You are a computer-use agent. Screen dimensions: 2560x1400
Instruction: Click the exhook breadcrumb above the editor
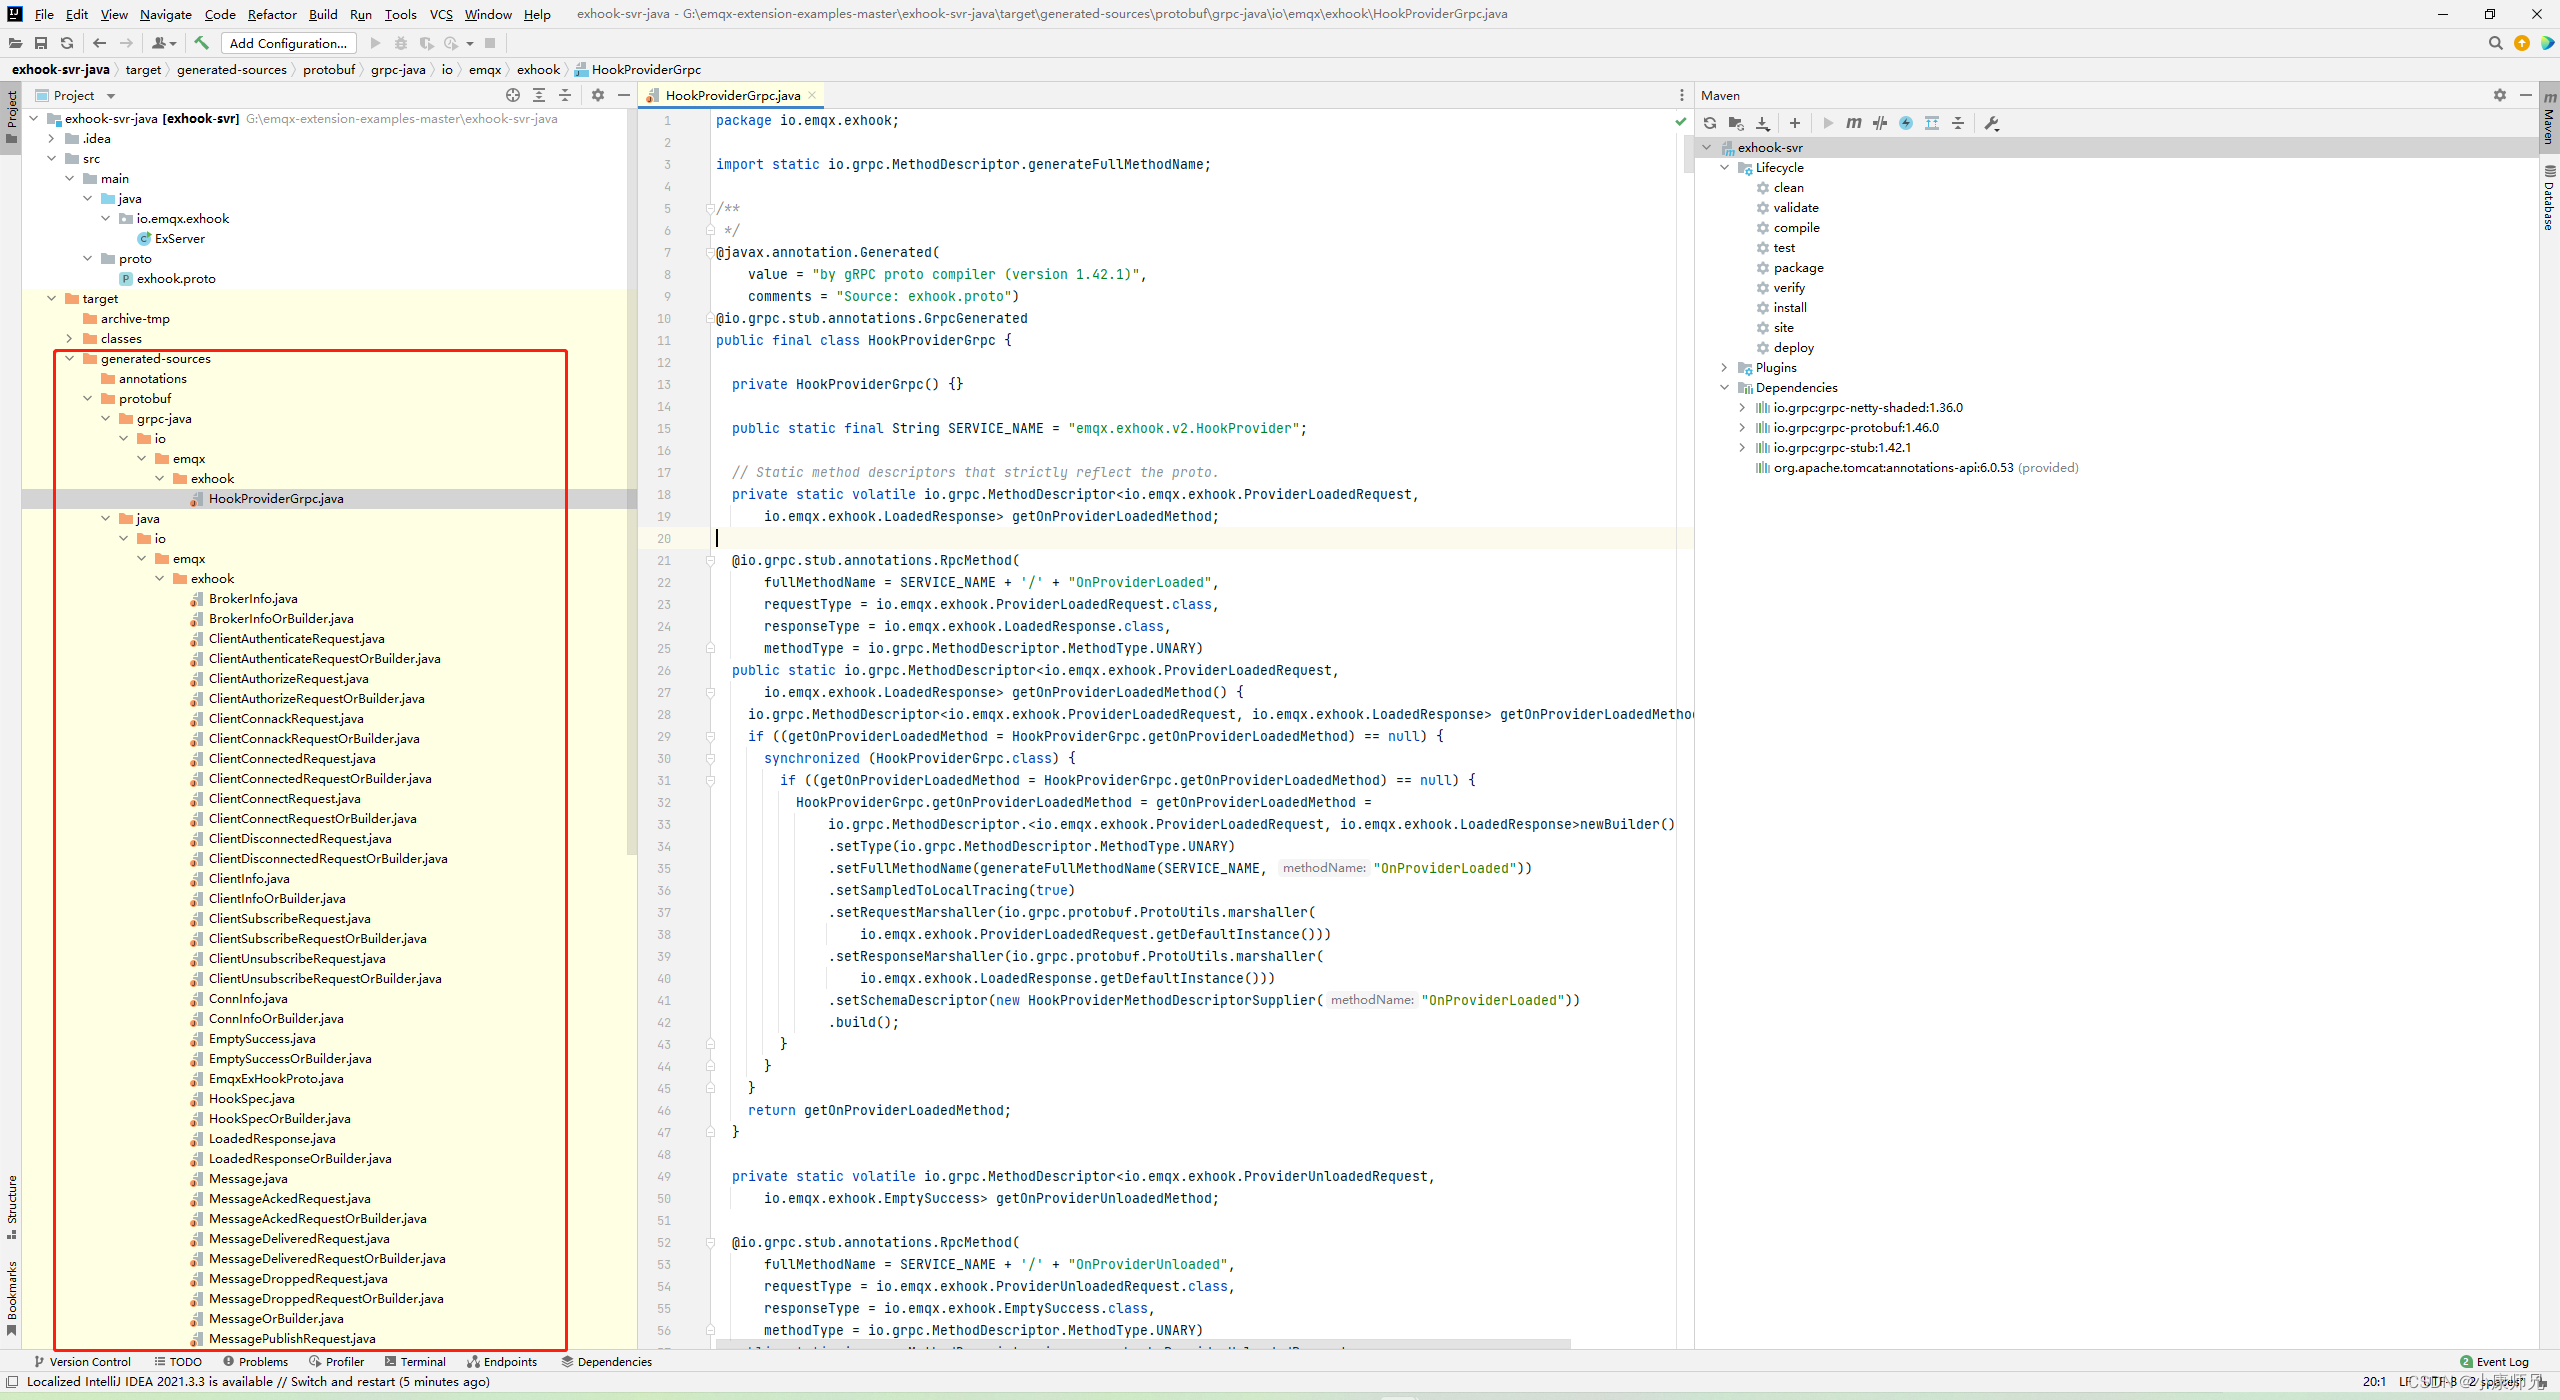coord(538,69)
